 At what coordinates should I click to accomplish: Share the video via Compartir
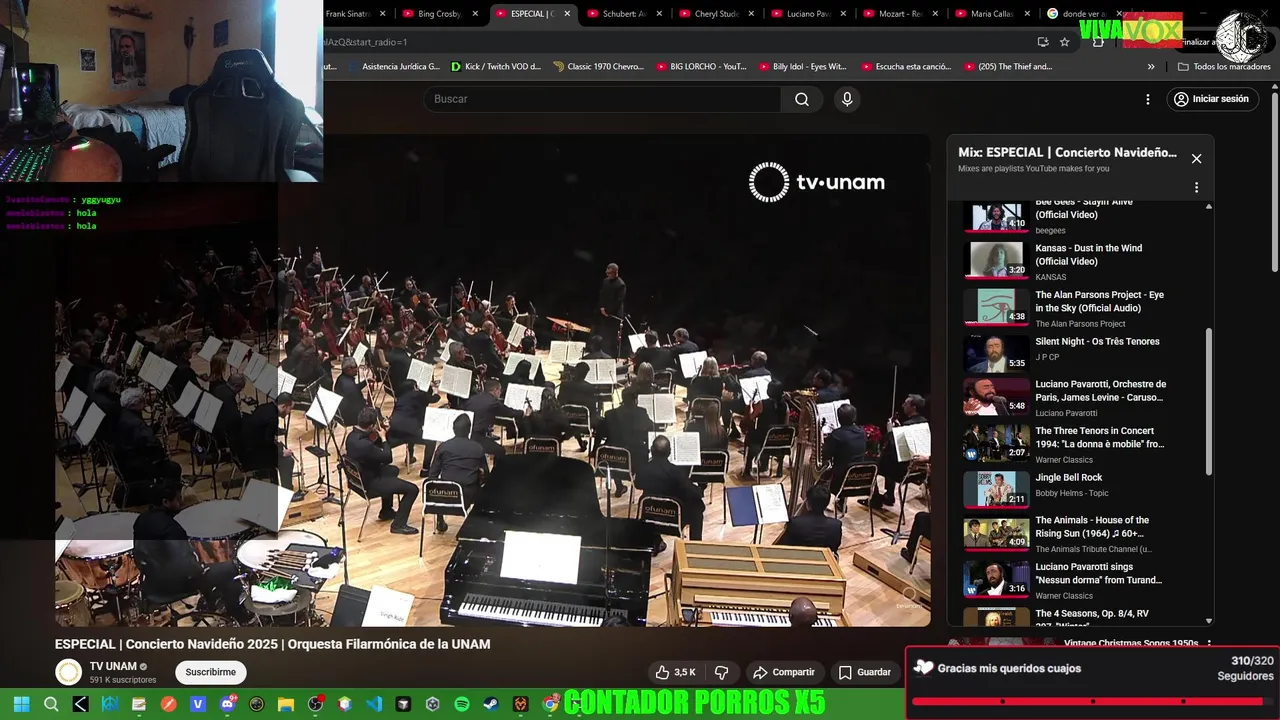tap(784, 672)
